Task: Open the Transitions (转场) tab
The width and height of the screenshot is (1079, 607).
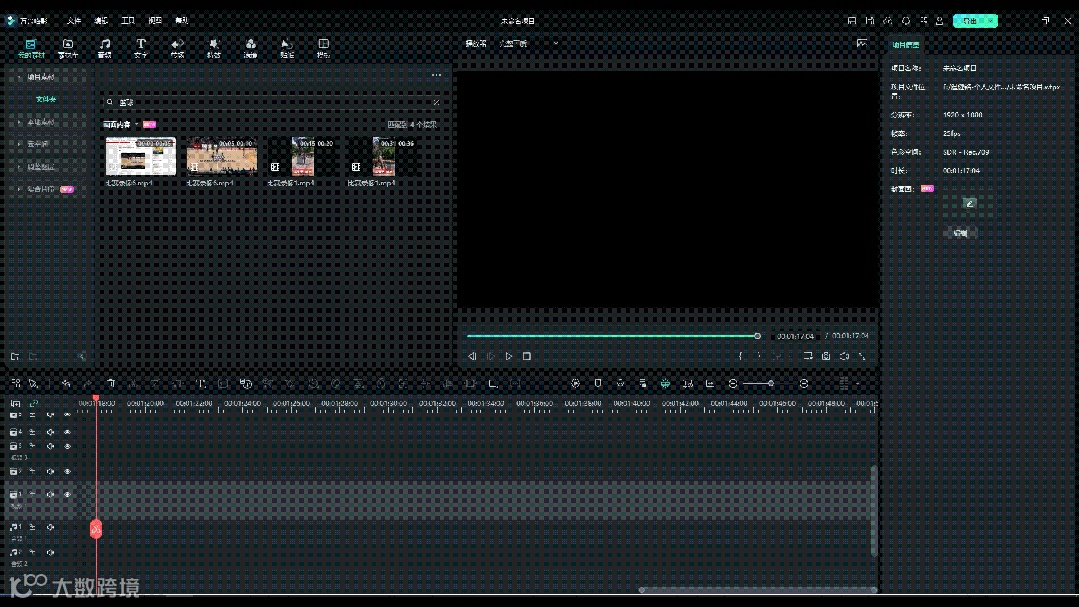Action: pos(178,48)
